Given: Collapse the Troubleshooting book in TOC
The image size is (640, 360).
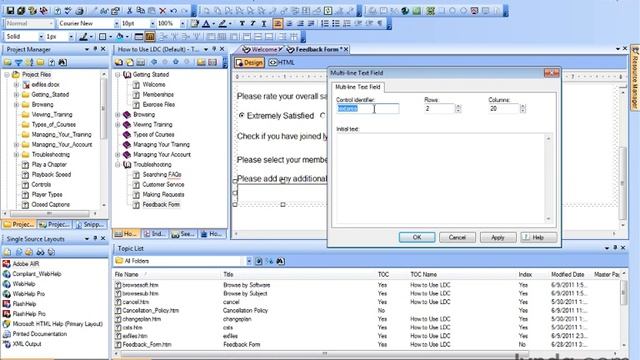Looking at the screenshot, I should pos(118,165).
